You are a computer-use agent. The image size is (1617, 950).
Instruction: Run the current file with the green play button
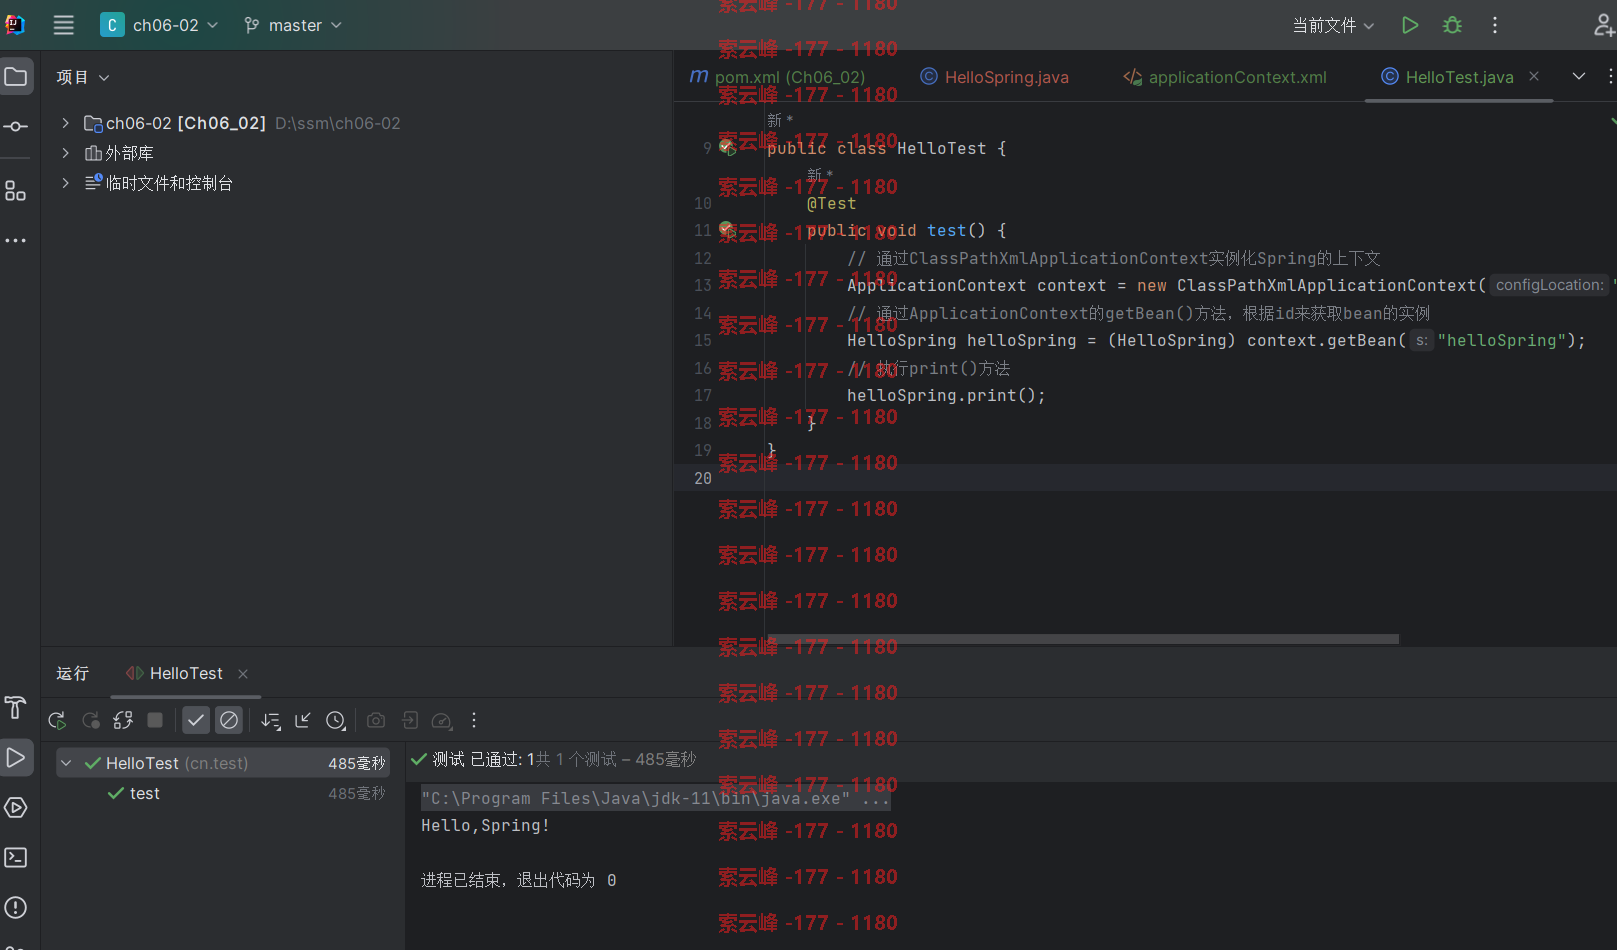[1410, 25]
